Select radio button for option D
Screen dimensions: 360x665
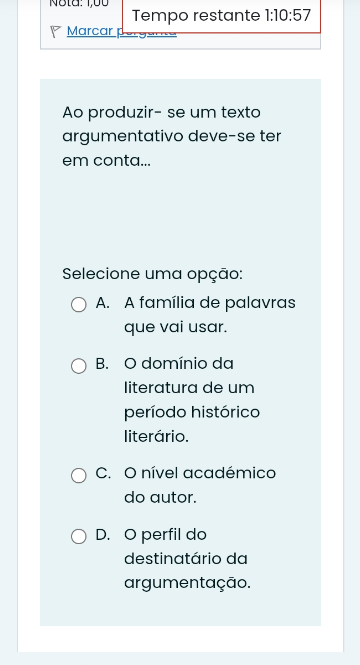point(78,536)
